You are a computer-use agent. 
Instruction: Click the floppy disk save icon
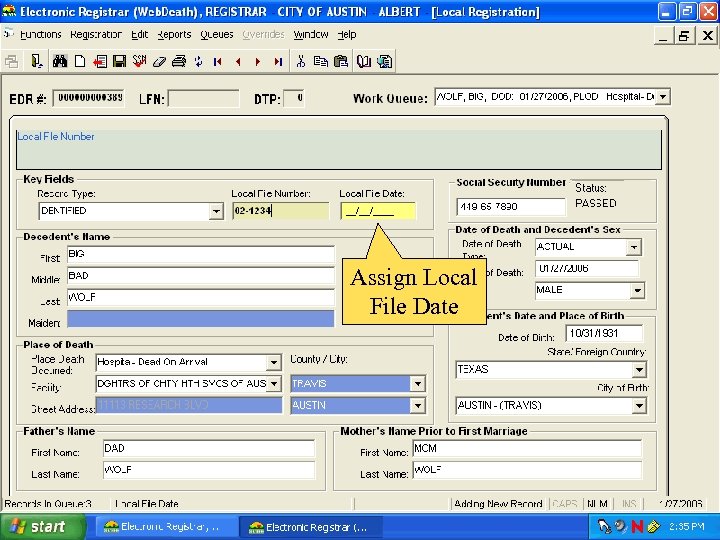[119, 61]
